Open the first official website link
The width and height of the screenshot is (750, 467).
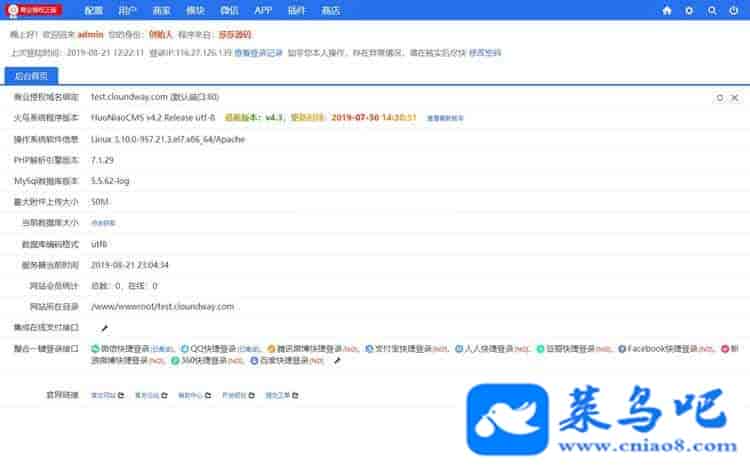(x=103, y=395)
